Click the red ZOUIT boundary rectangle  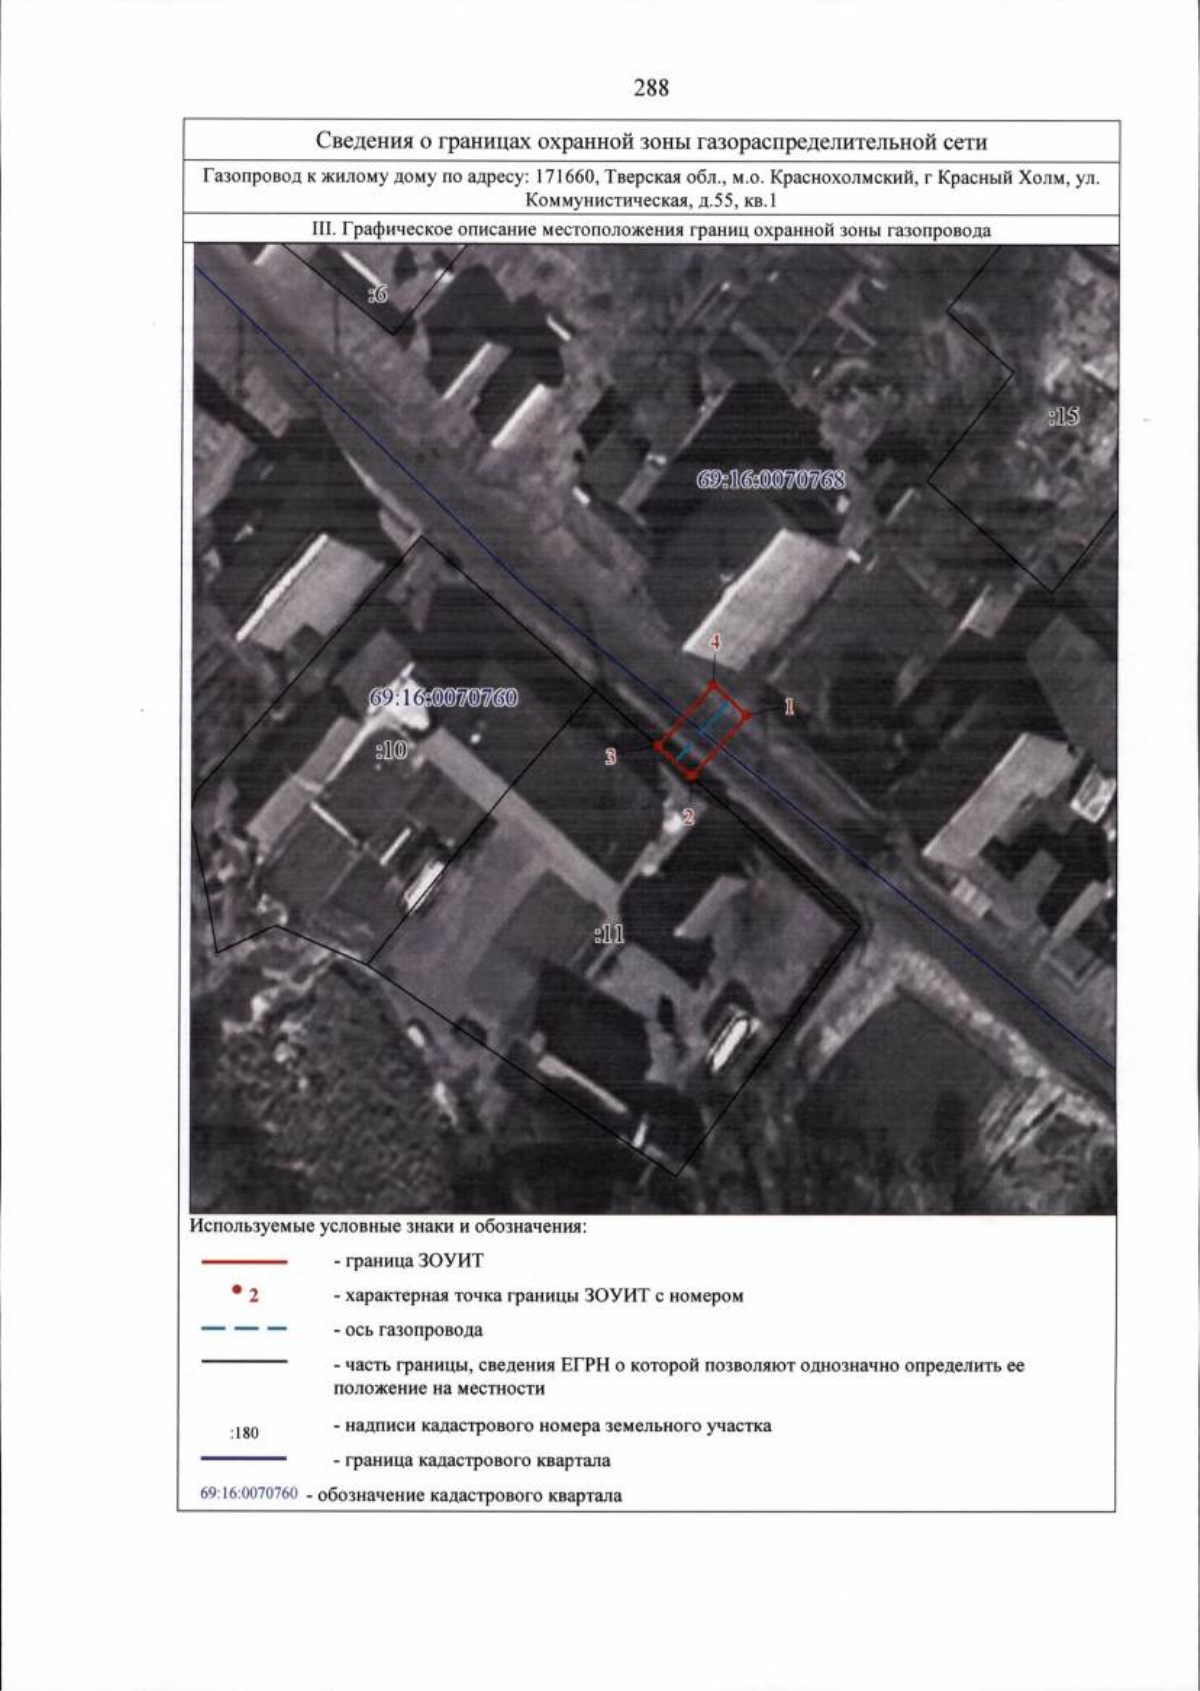(x=702, y=730)
